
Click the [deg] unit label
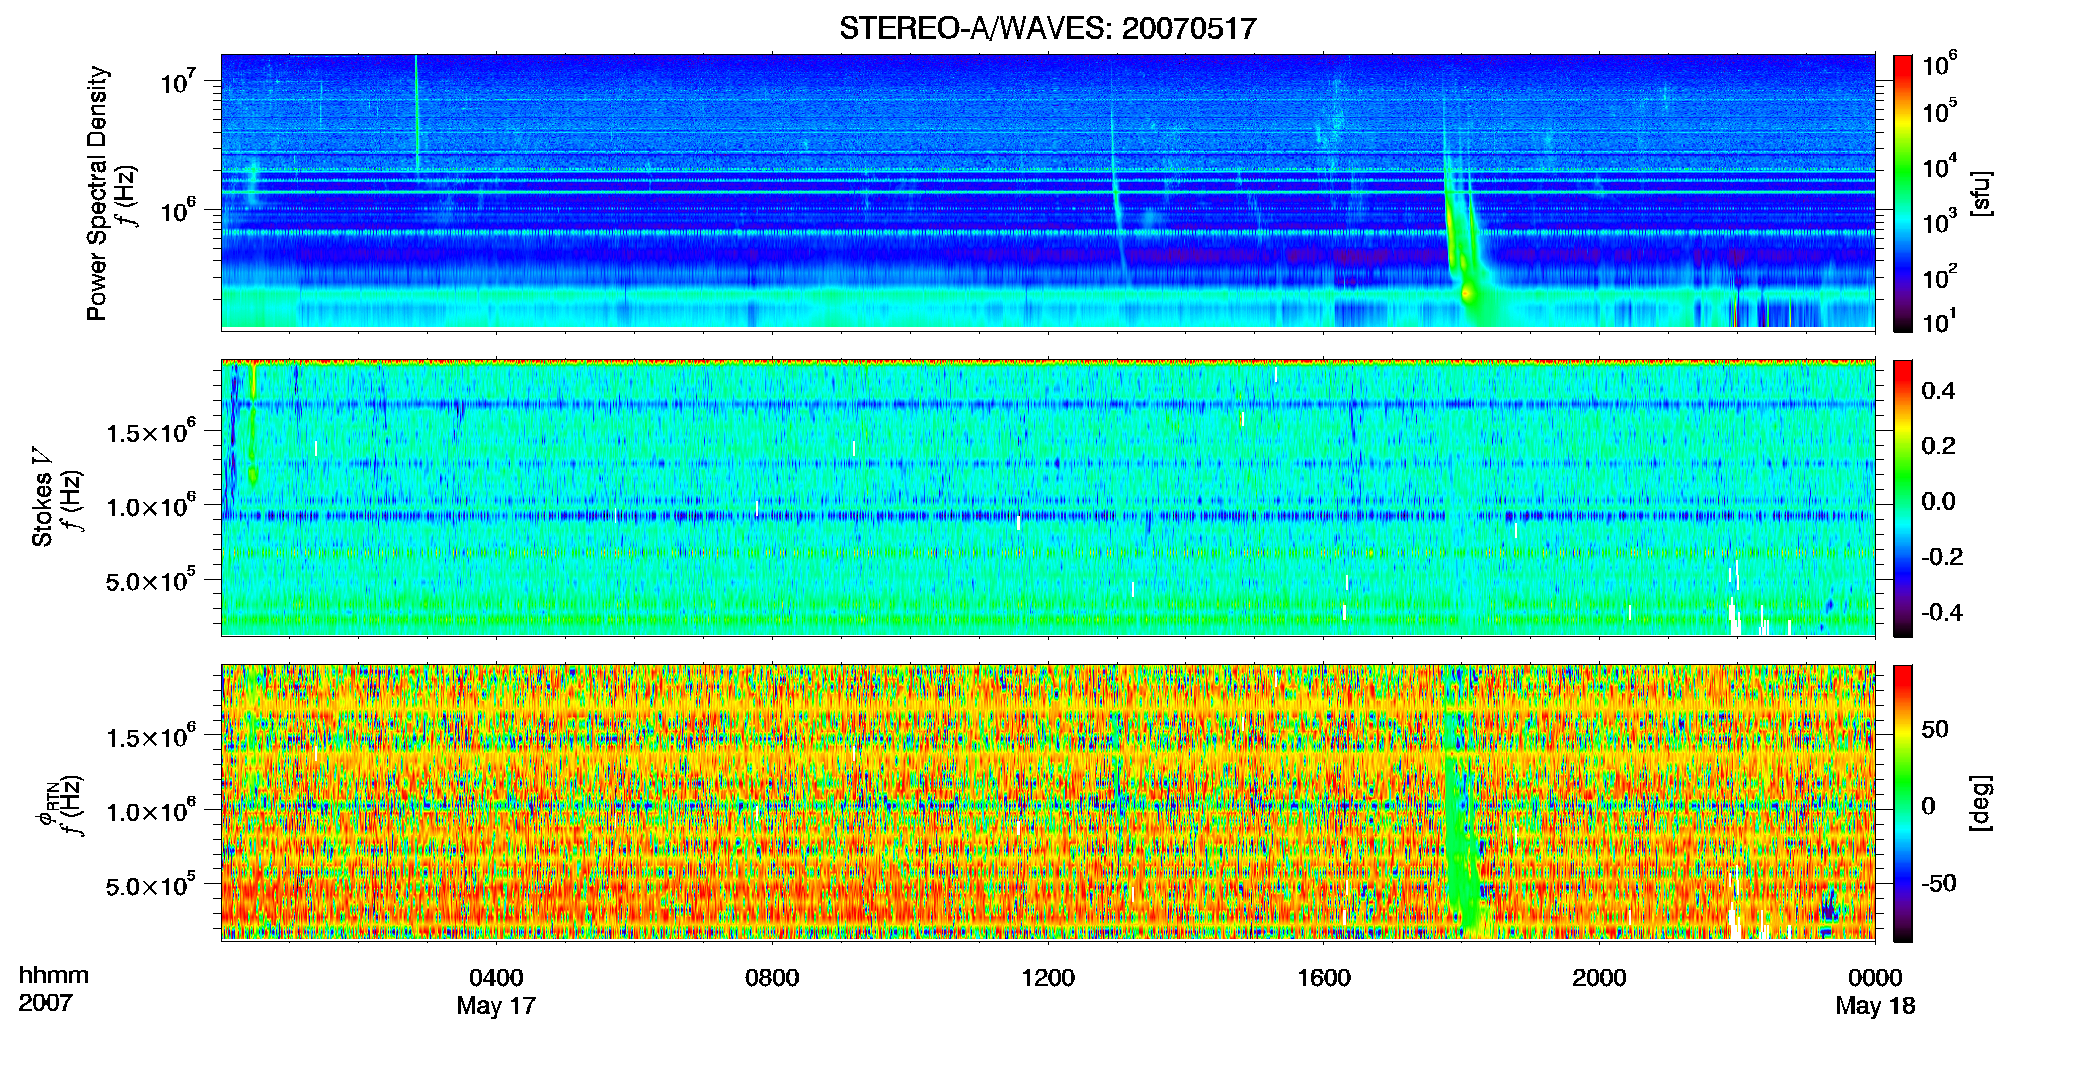1980,803
